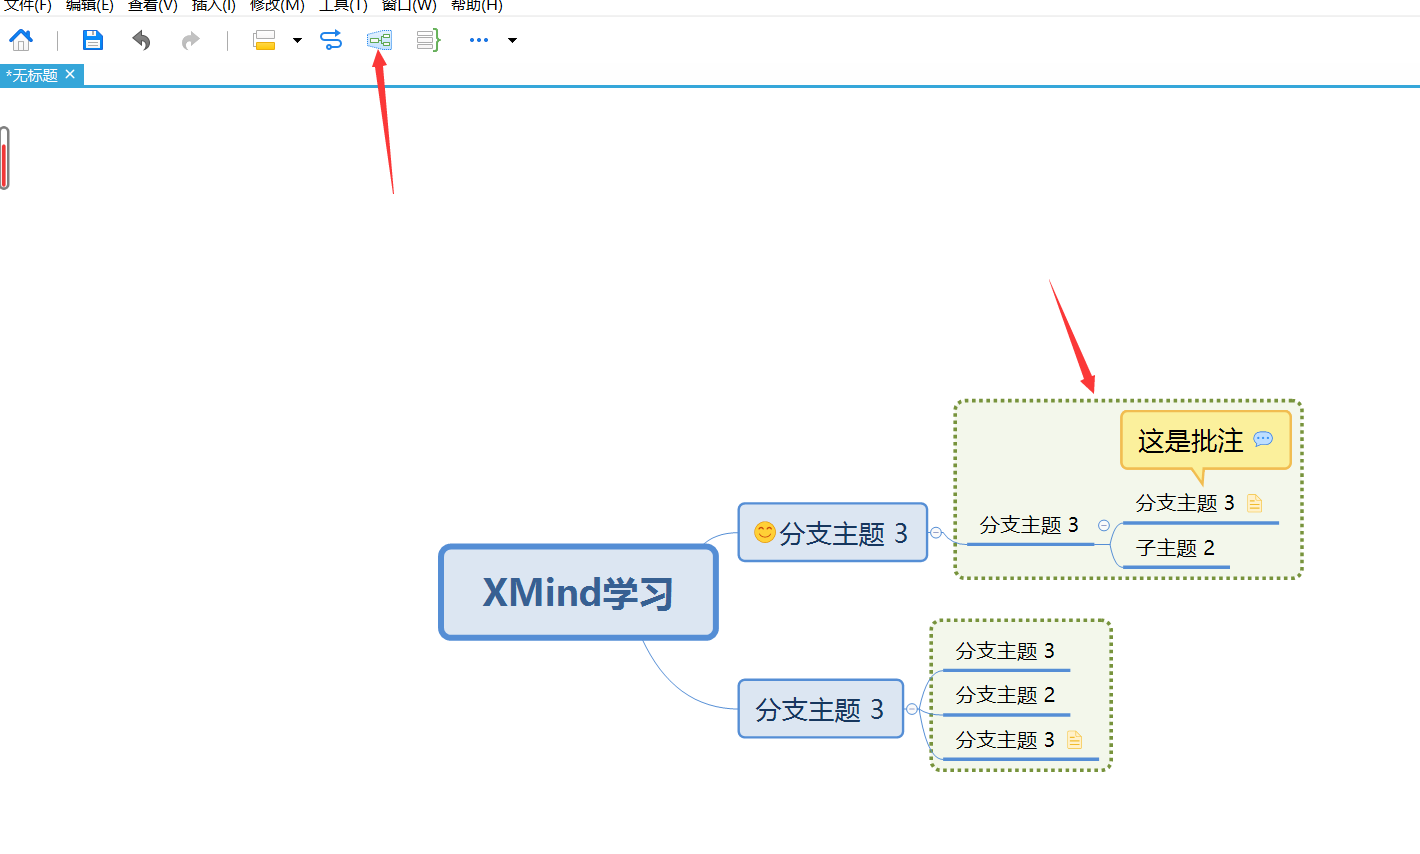Collapse the upper 分支主题 3 branch
The width and height of the screenshot is (1420, 854).
(935, 533)
